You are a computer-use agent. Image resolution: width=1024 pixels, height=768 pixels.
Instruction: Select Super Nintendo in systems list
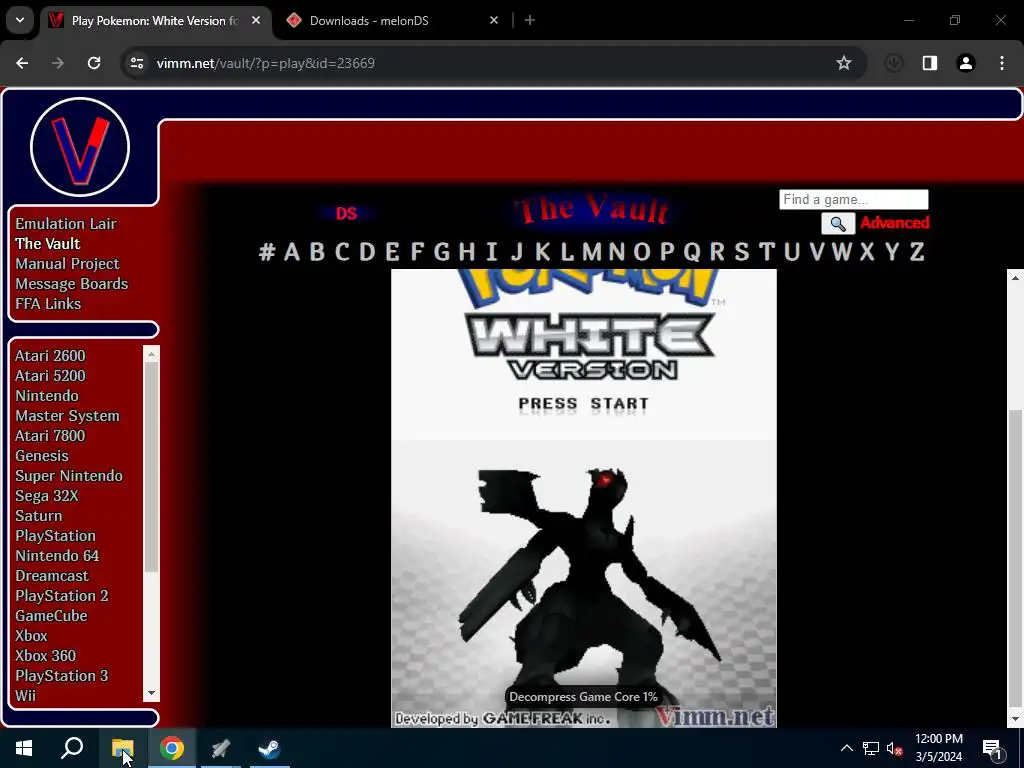pyautogui.click(x=69, y=476)
